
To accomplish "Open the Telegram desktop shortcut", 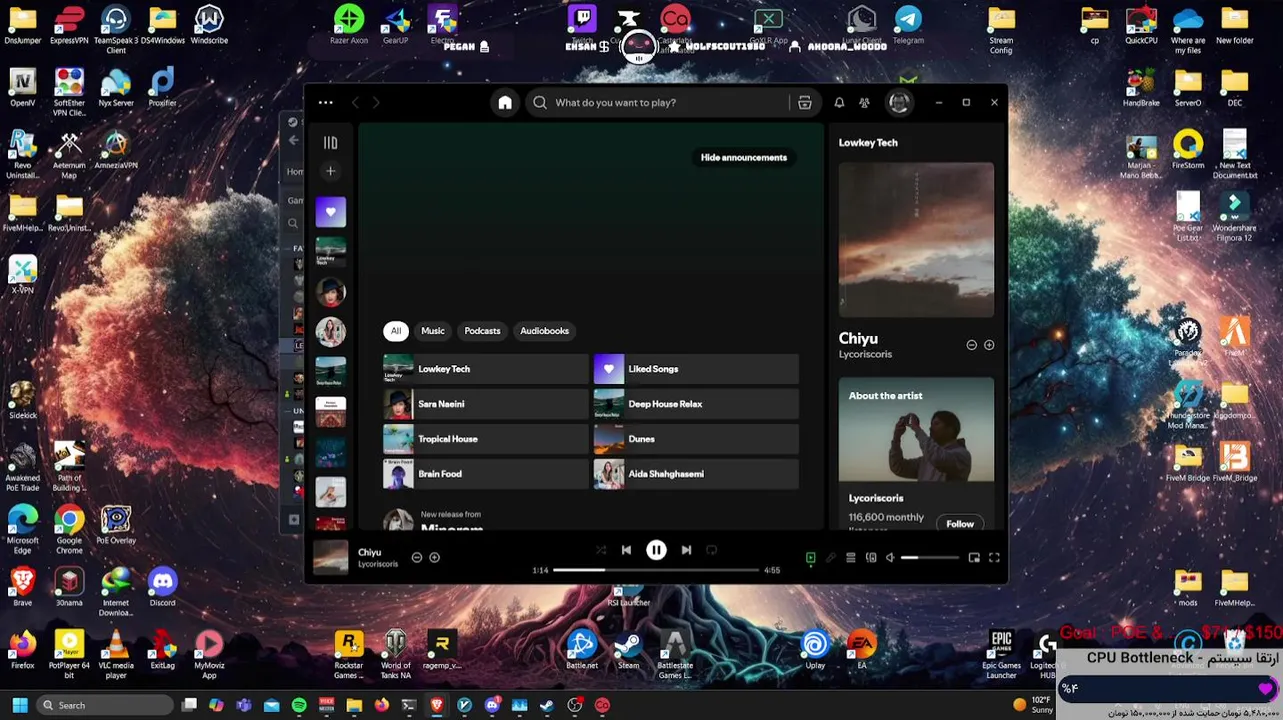I will [908, 25].
